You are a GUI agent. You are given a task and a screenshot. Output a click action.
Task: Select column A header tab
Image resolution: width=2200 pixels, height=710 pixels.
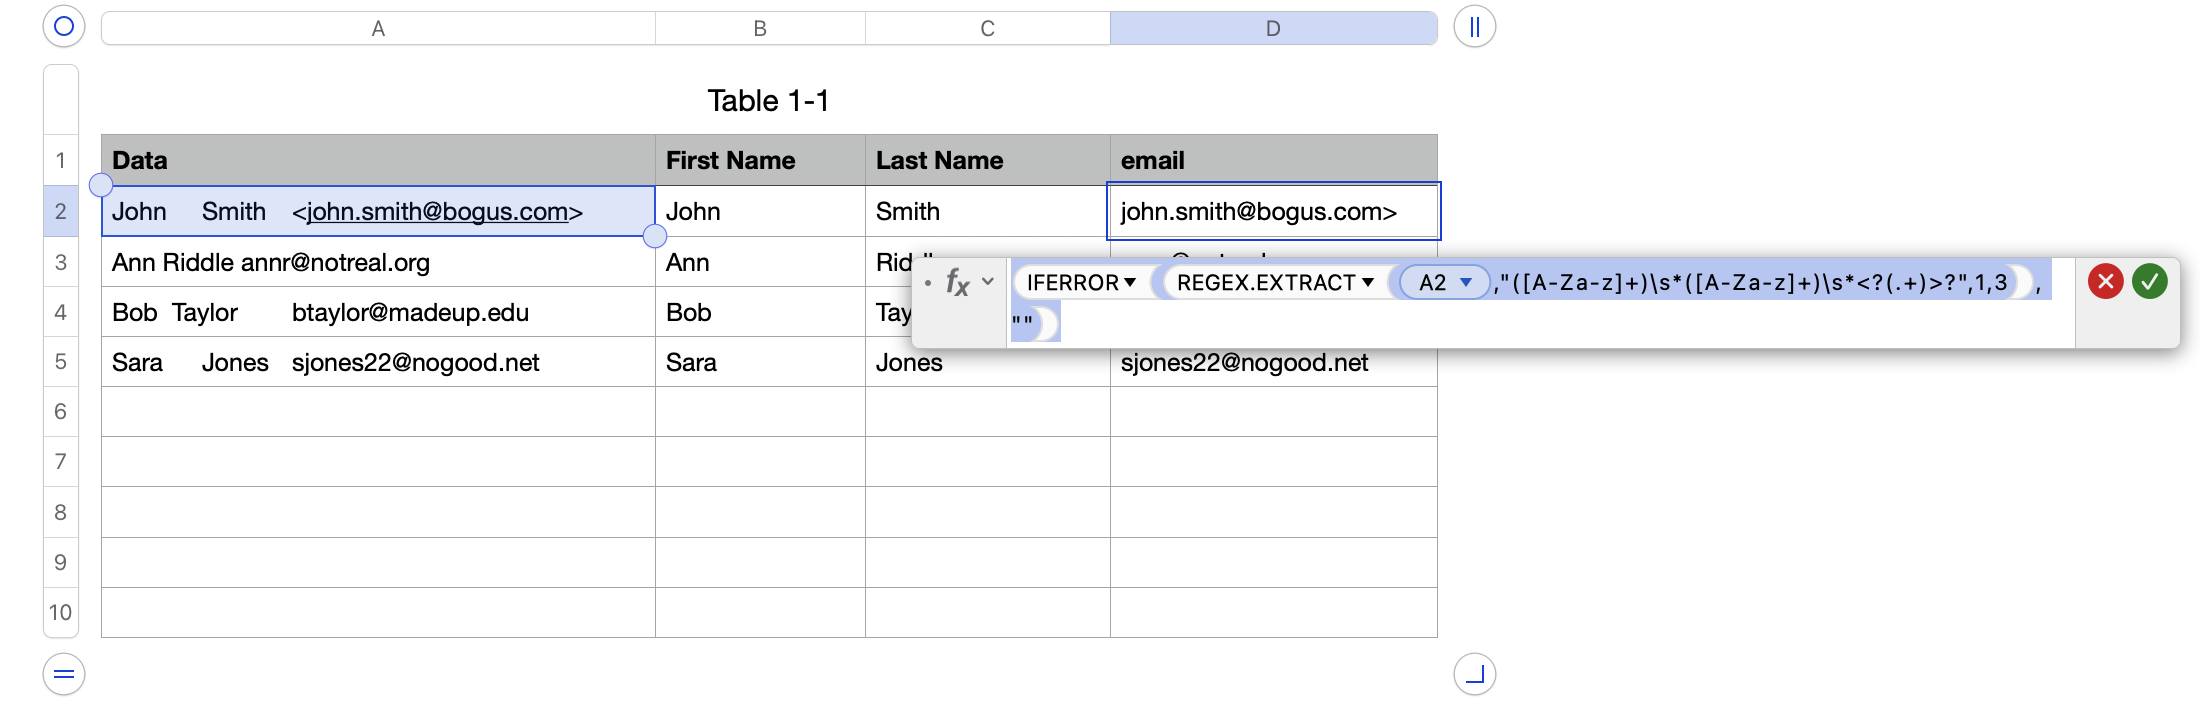pyautogui.click(x=378, y=29)
